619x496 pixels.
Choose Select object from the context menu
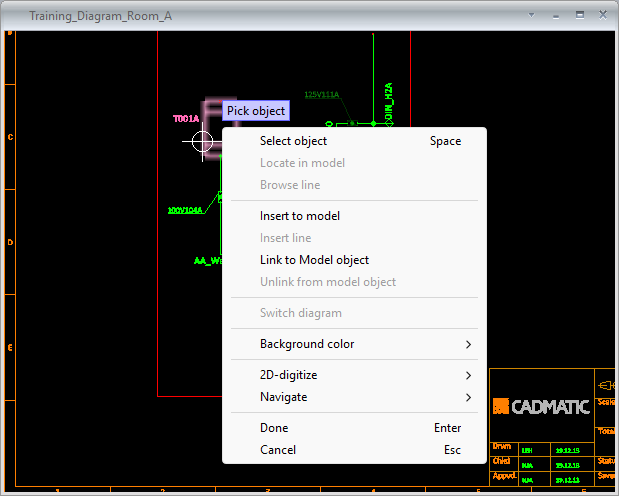pos(293,141)
